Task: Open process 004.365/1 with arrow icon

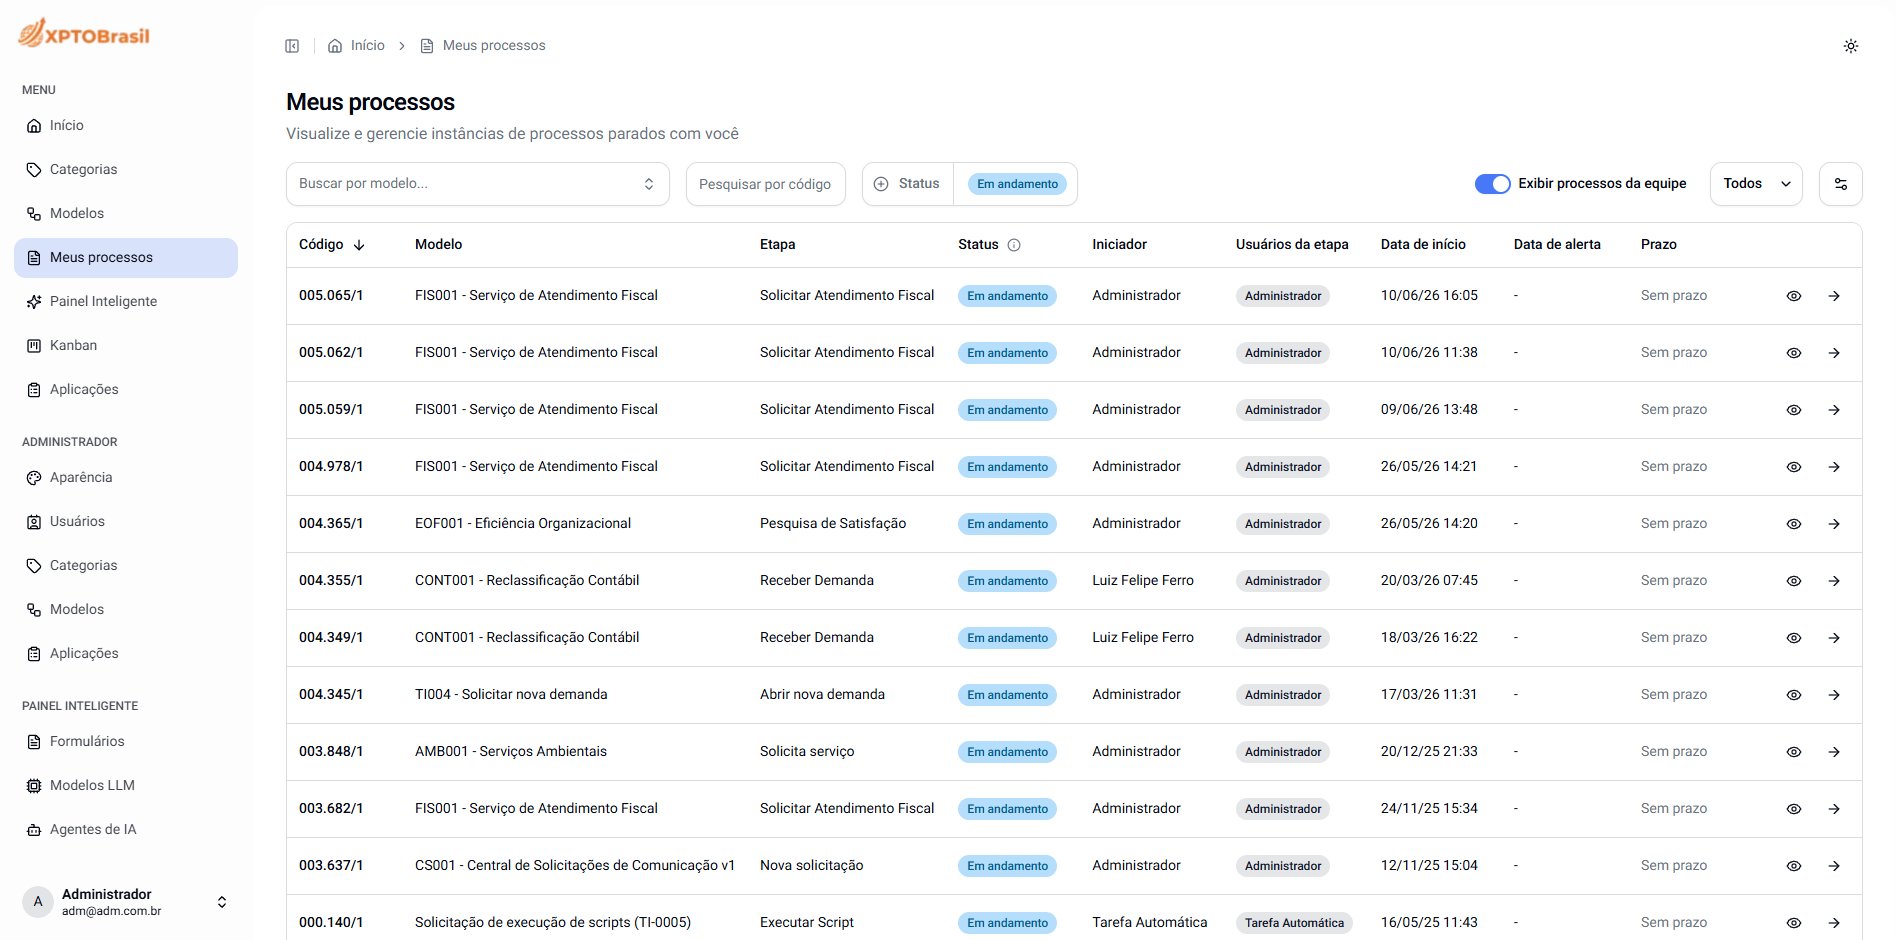Action: (x=1834, y=524)
